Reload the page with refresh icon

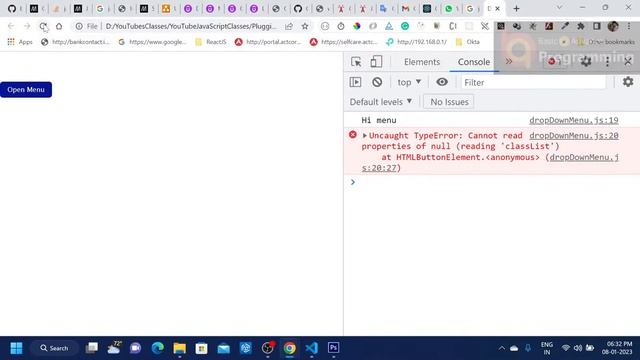(x=43, y=26)
